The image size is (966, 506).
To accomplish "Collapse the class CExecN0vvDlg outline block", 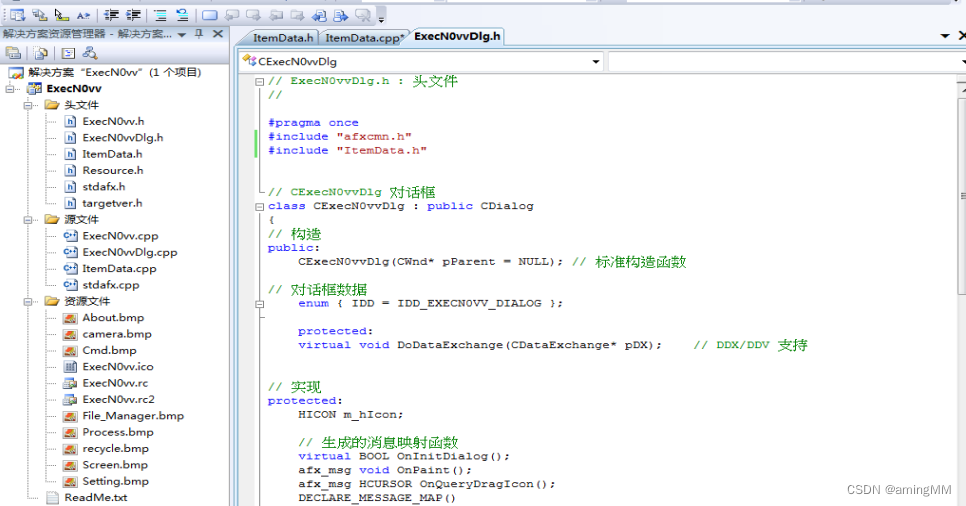I will [x=259, y=206].
